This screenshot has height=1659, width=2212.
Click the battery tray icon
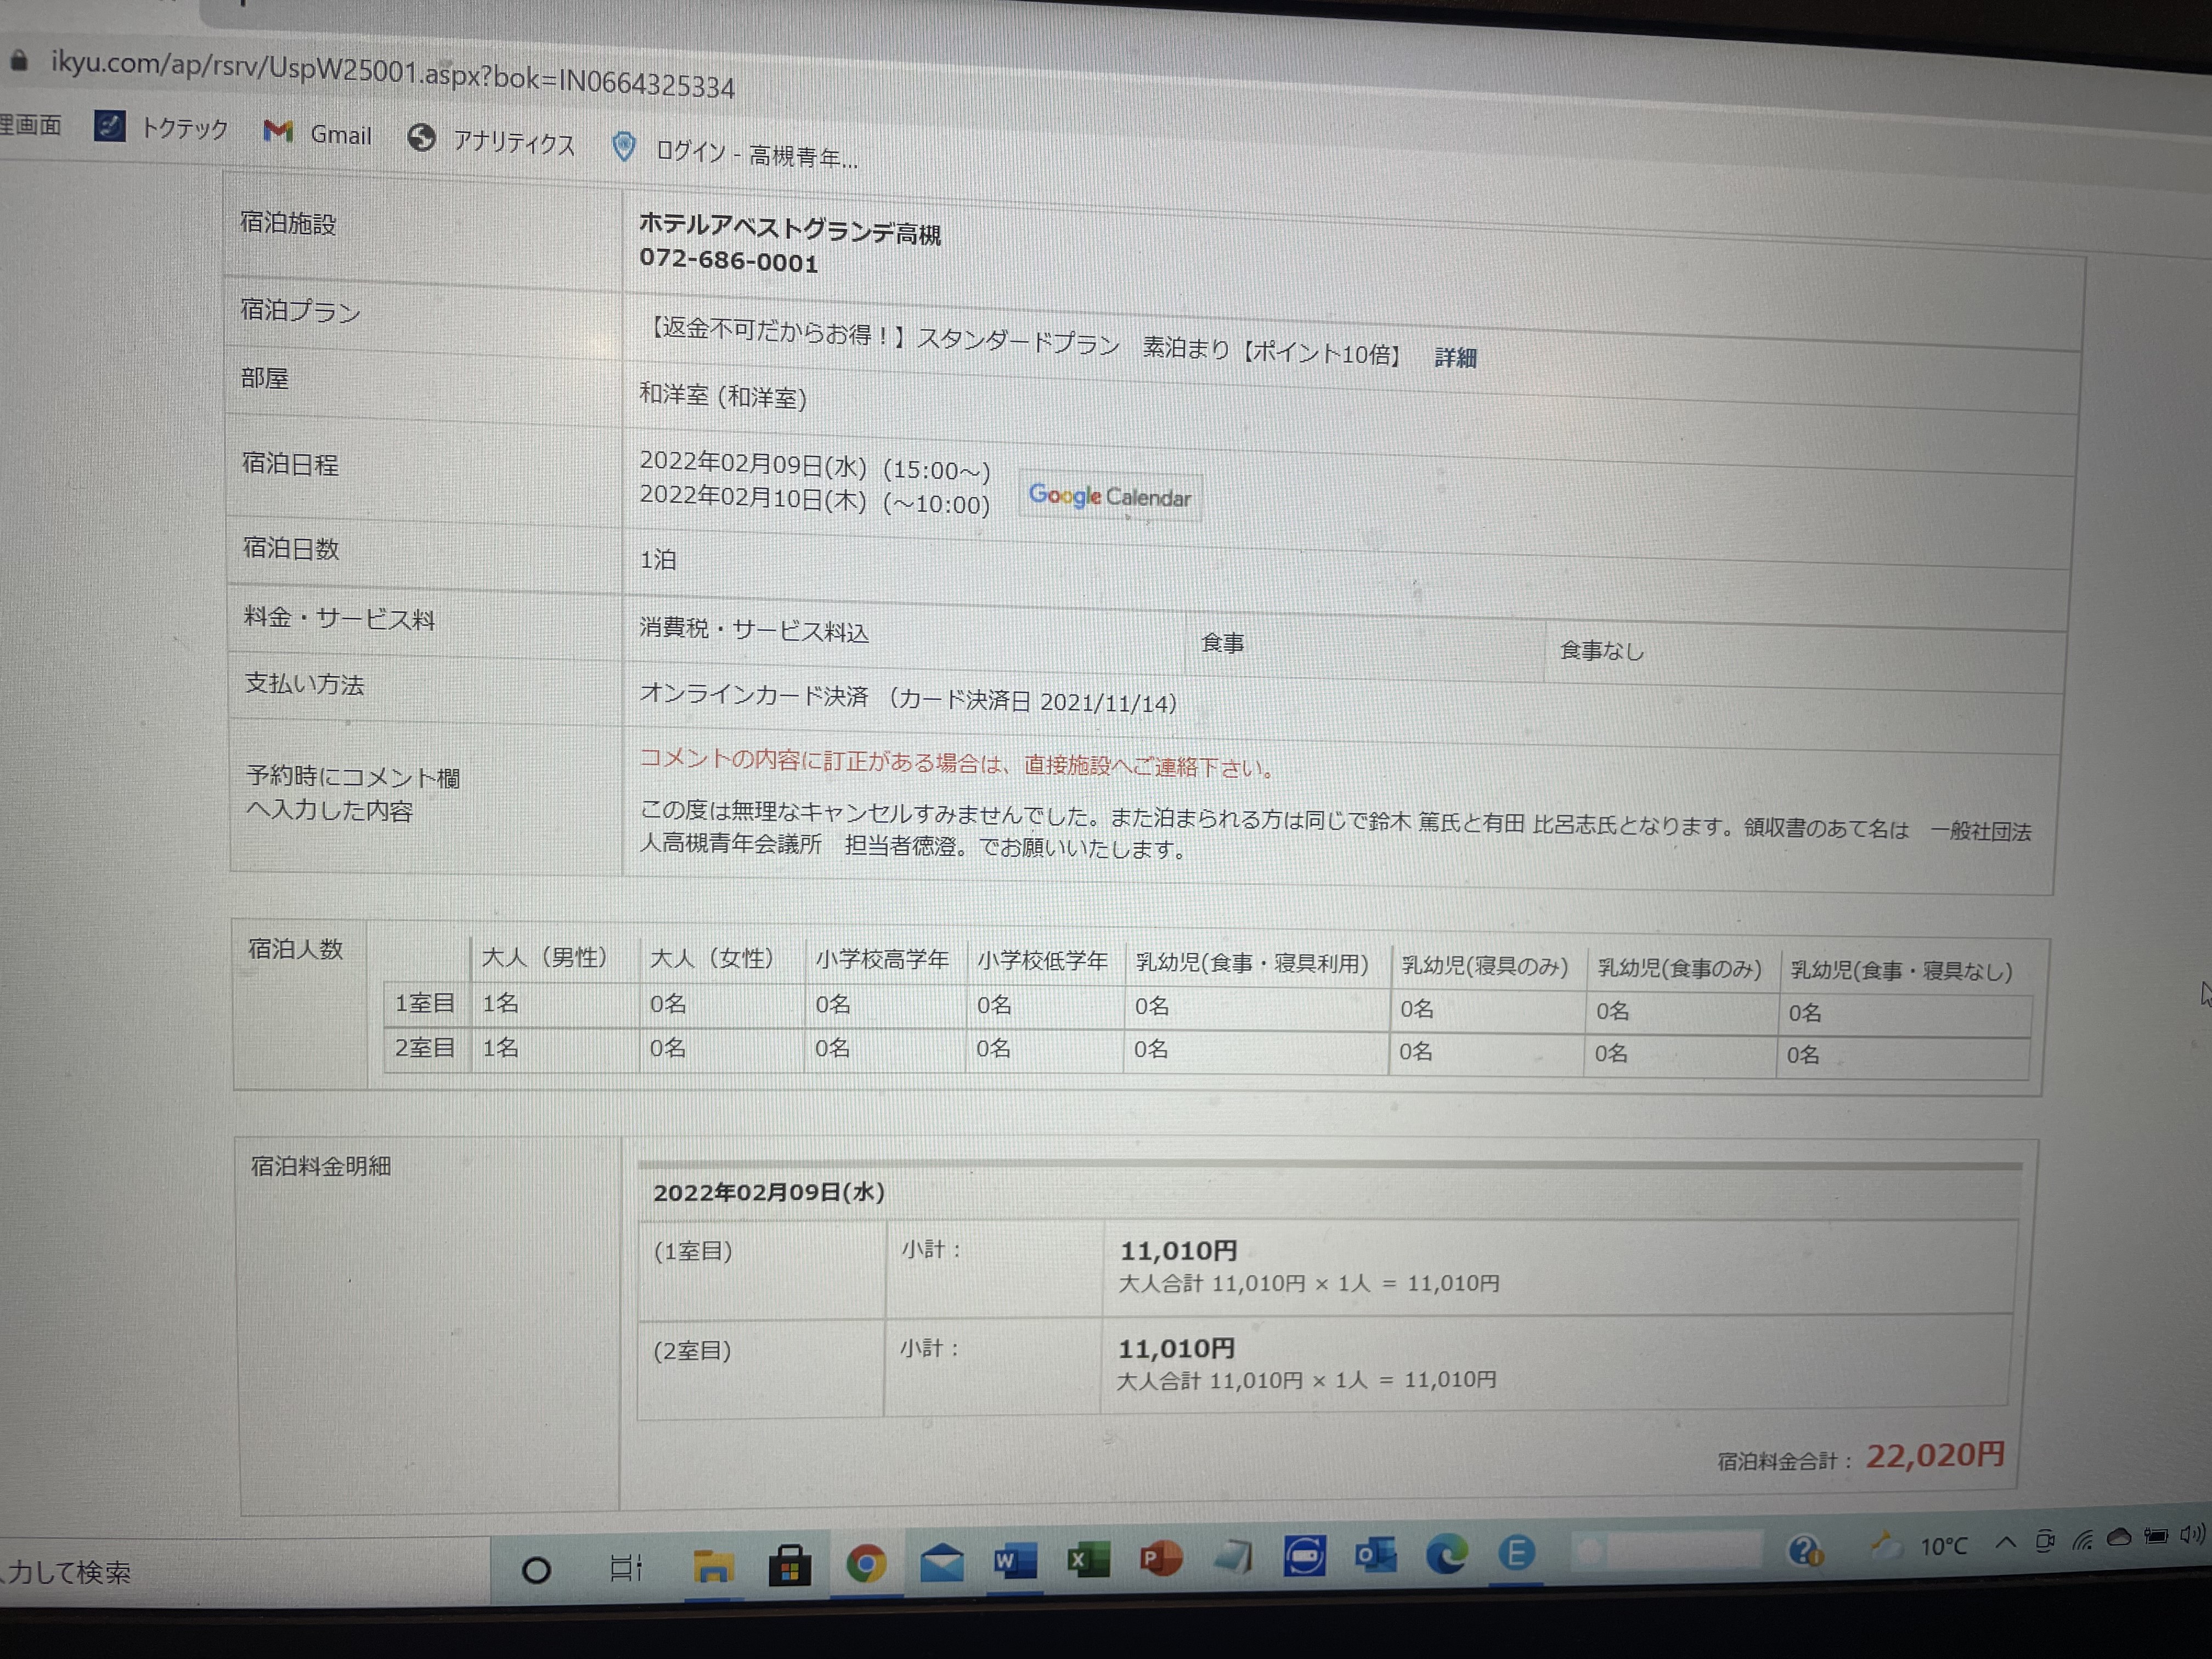coord(2155,1536)
